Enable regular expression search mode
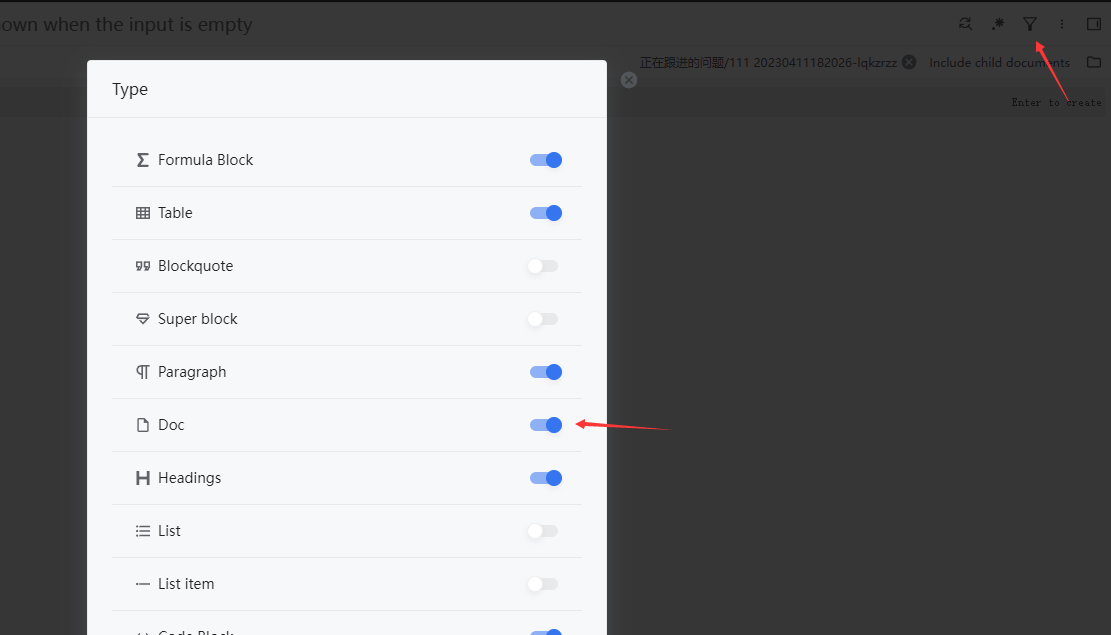 996,23
